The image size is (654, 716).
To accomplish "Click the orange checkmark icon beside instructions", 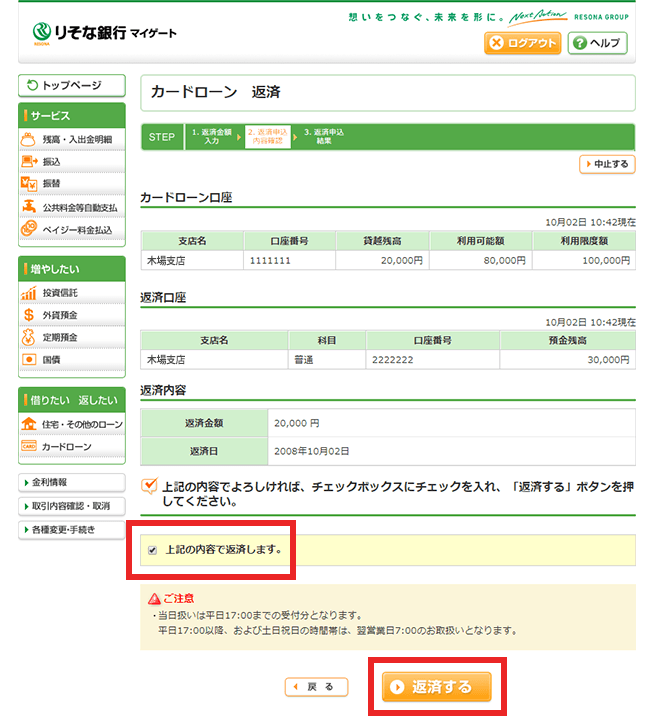I will pos(149,486).
